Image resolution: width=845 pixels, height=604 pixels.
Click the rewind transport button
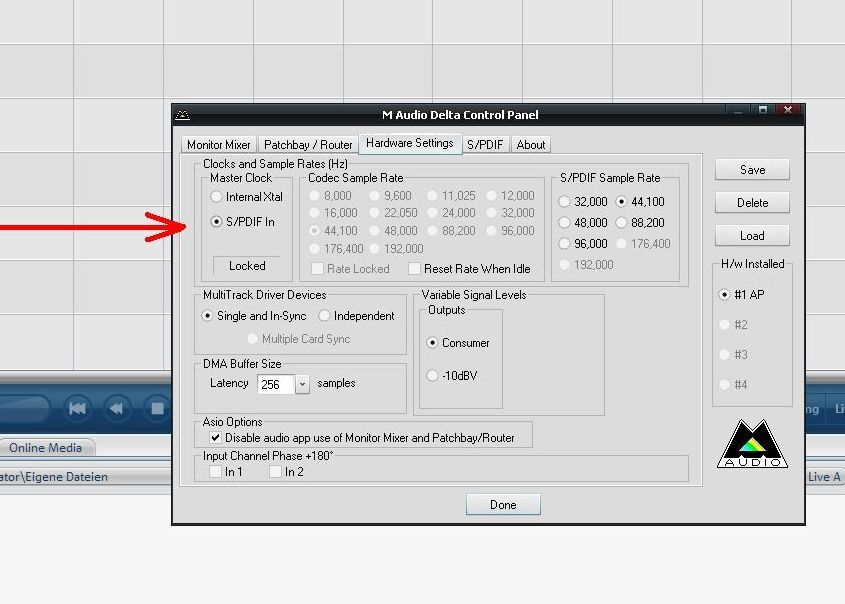tap(116, 408)
